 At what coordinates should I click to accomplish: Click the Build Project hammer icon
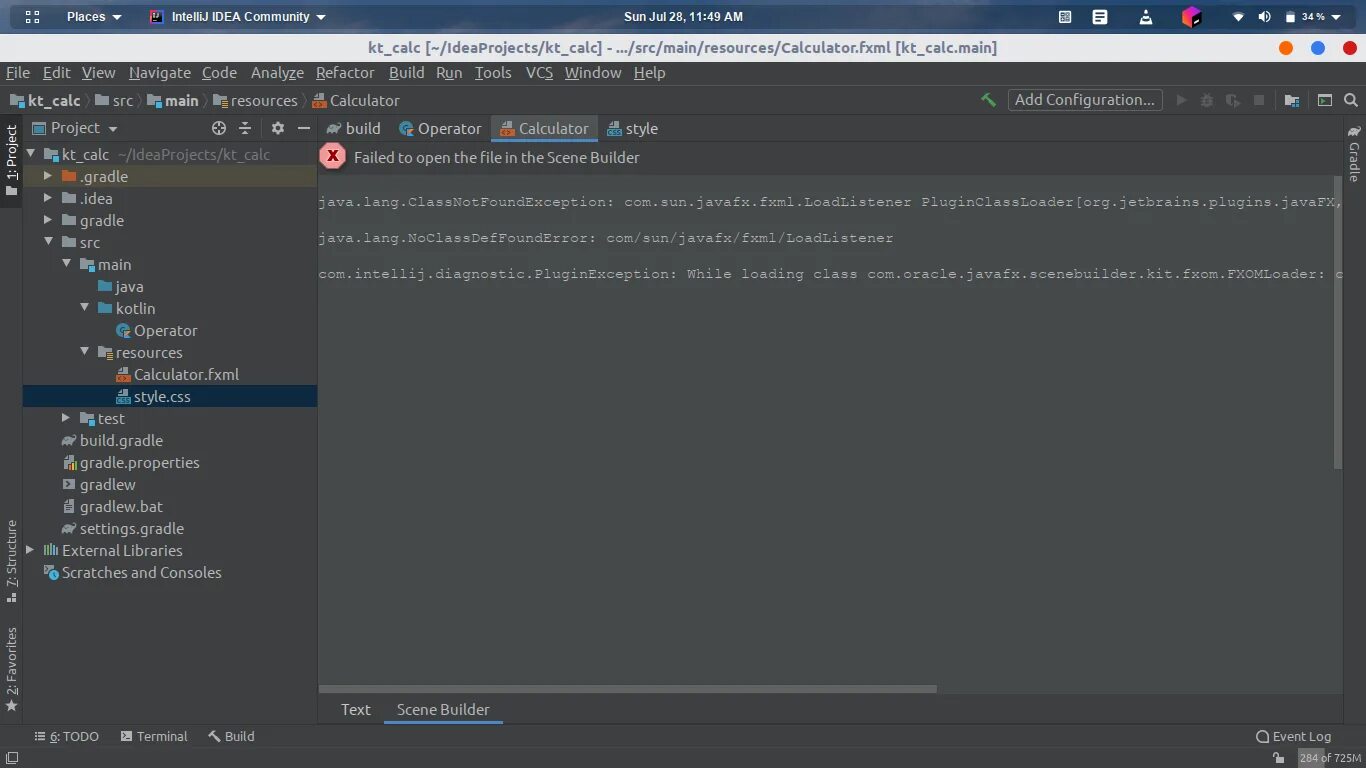click(988, 100)
